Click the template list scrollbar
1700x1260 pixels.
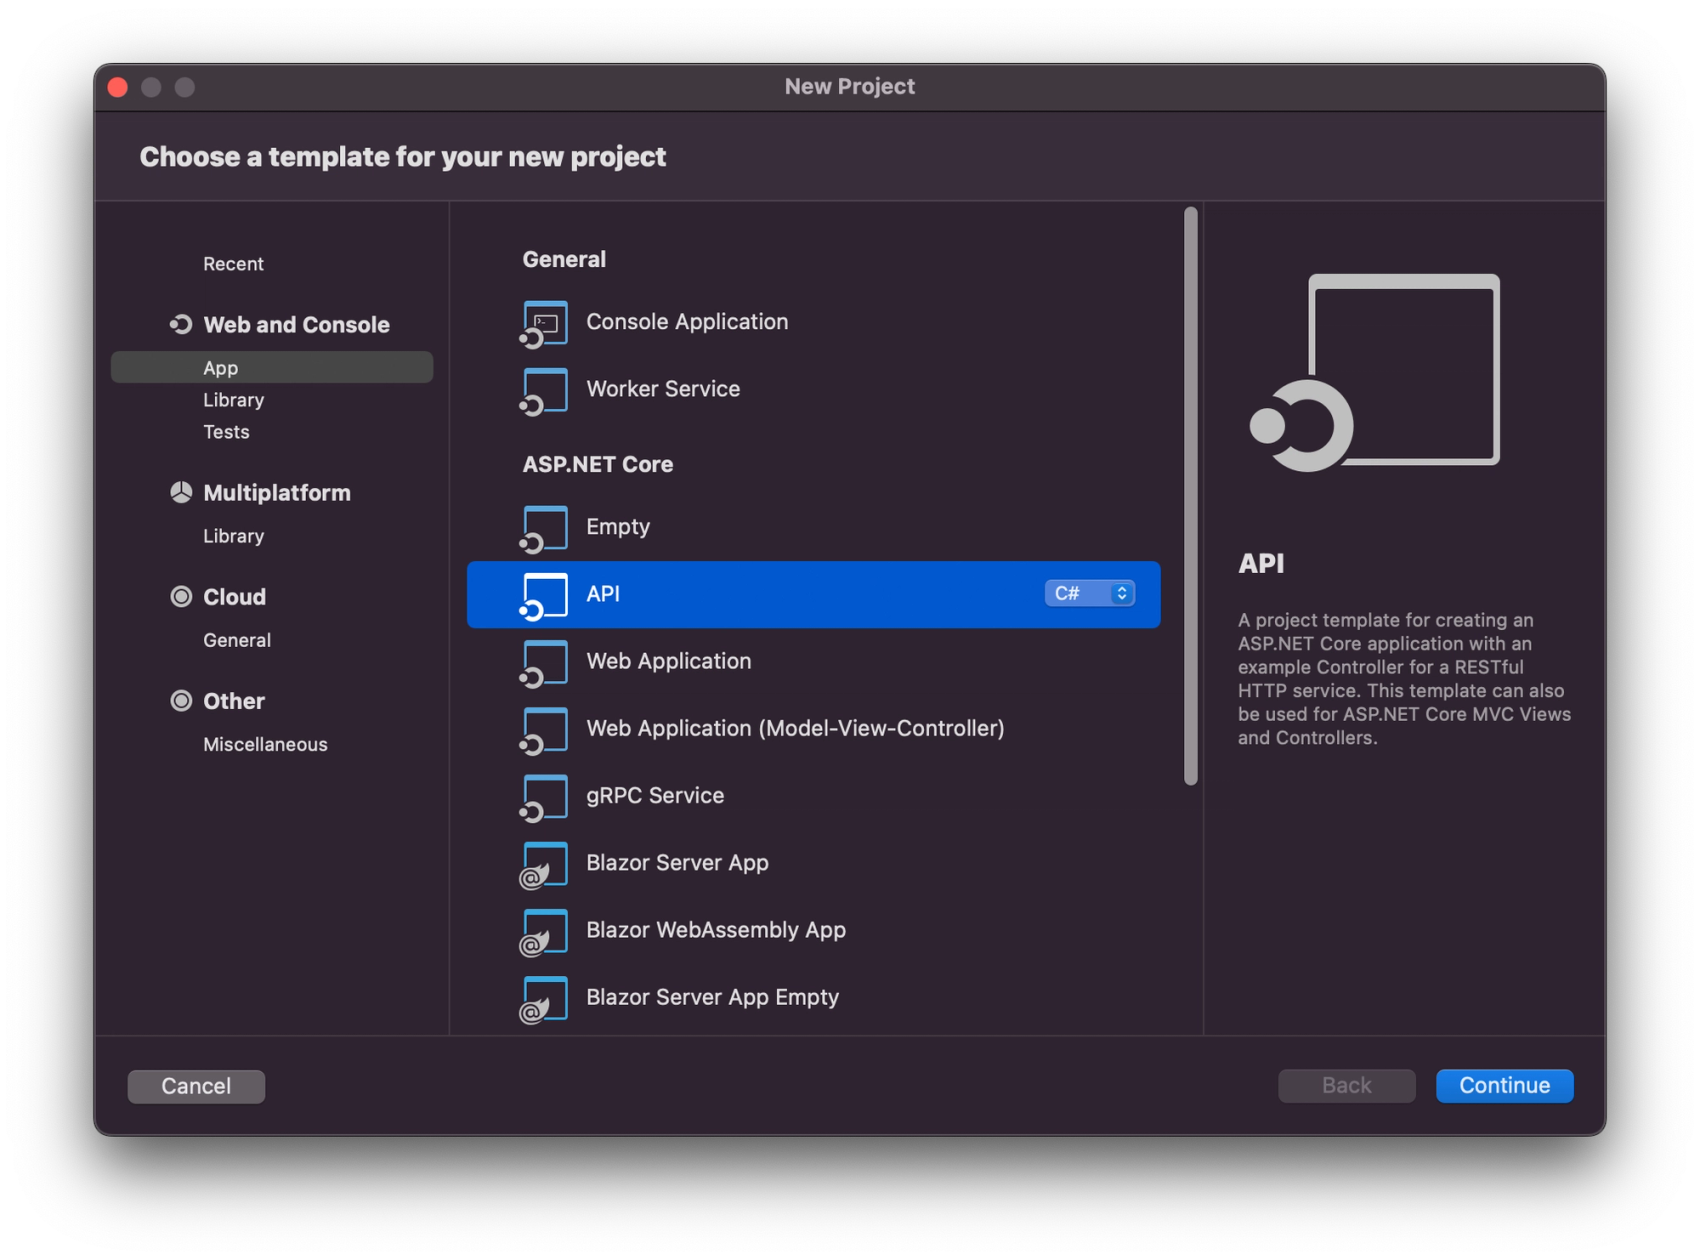[x=1190, y=496]
